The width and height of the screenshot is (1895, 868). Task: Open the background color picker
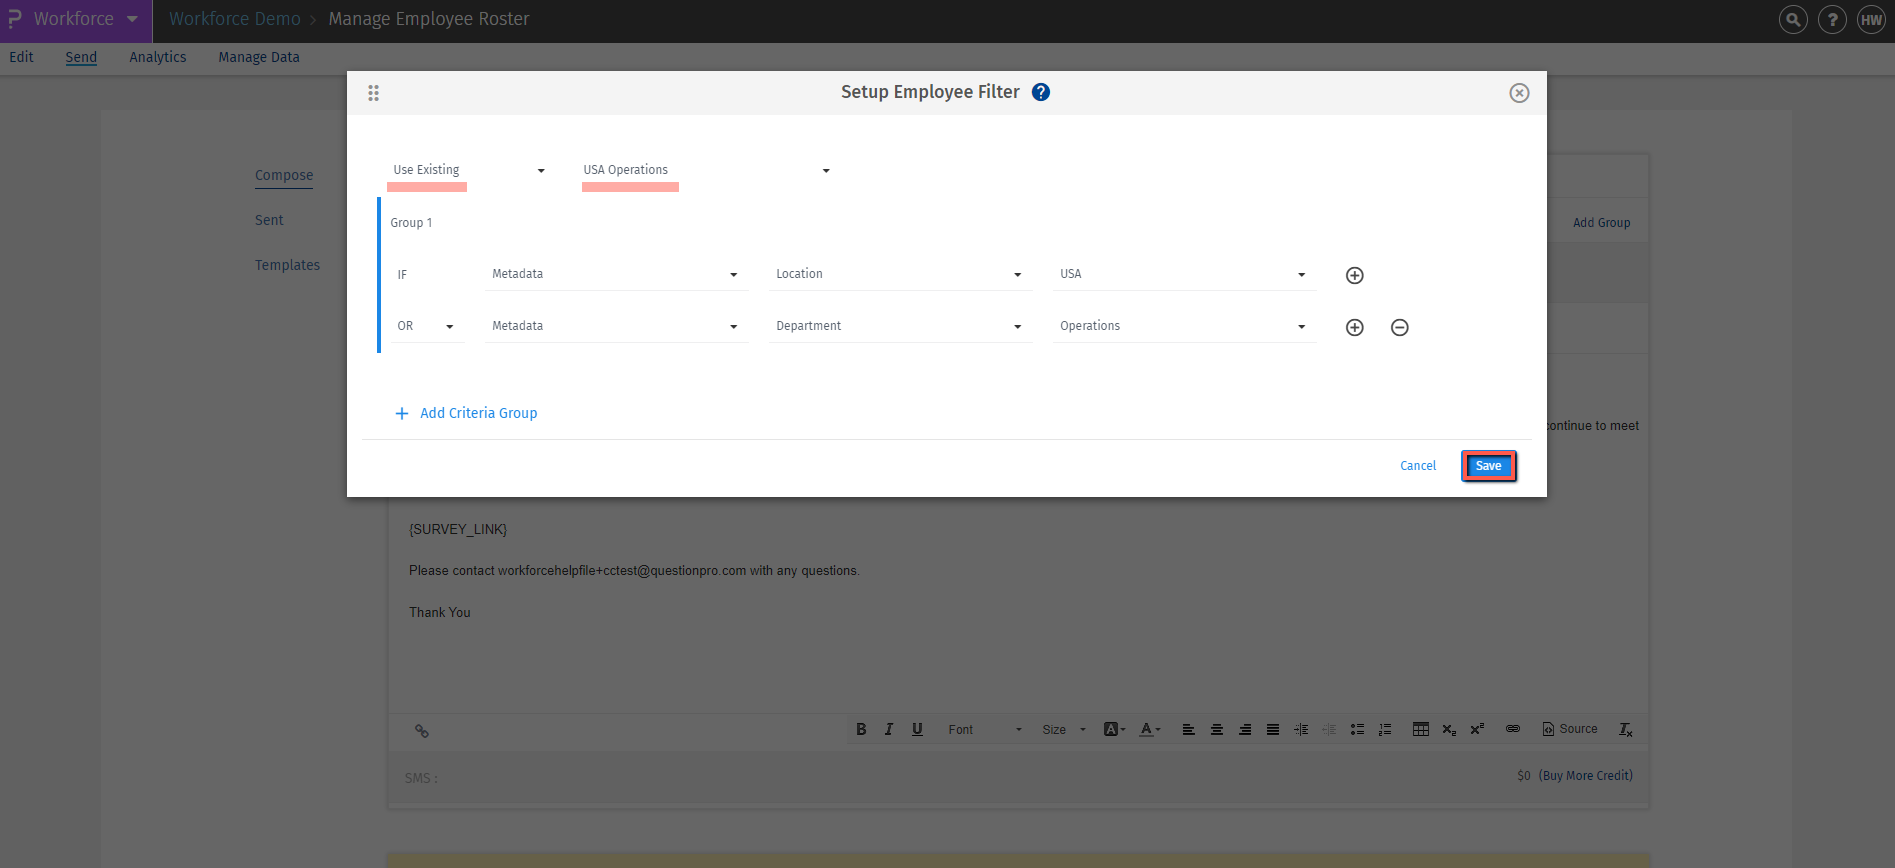pos(1114,729)
